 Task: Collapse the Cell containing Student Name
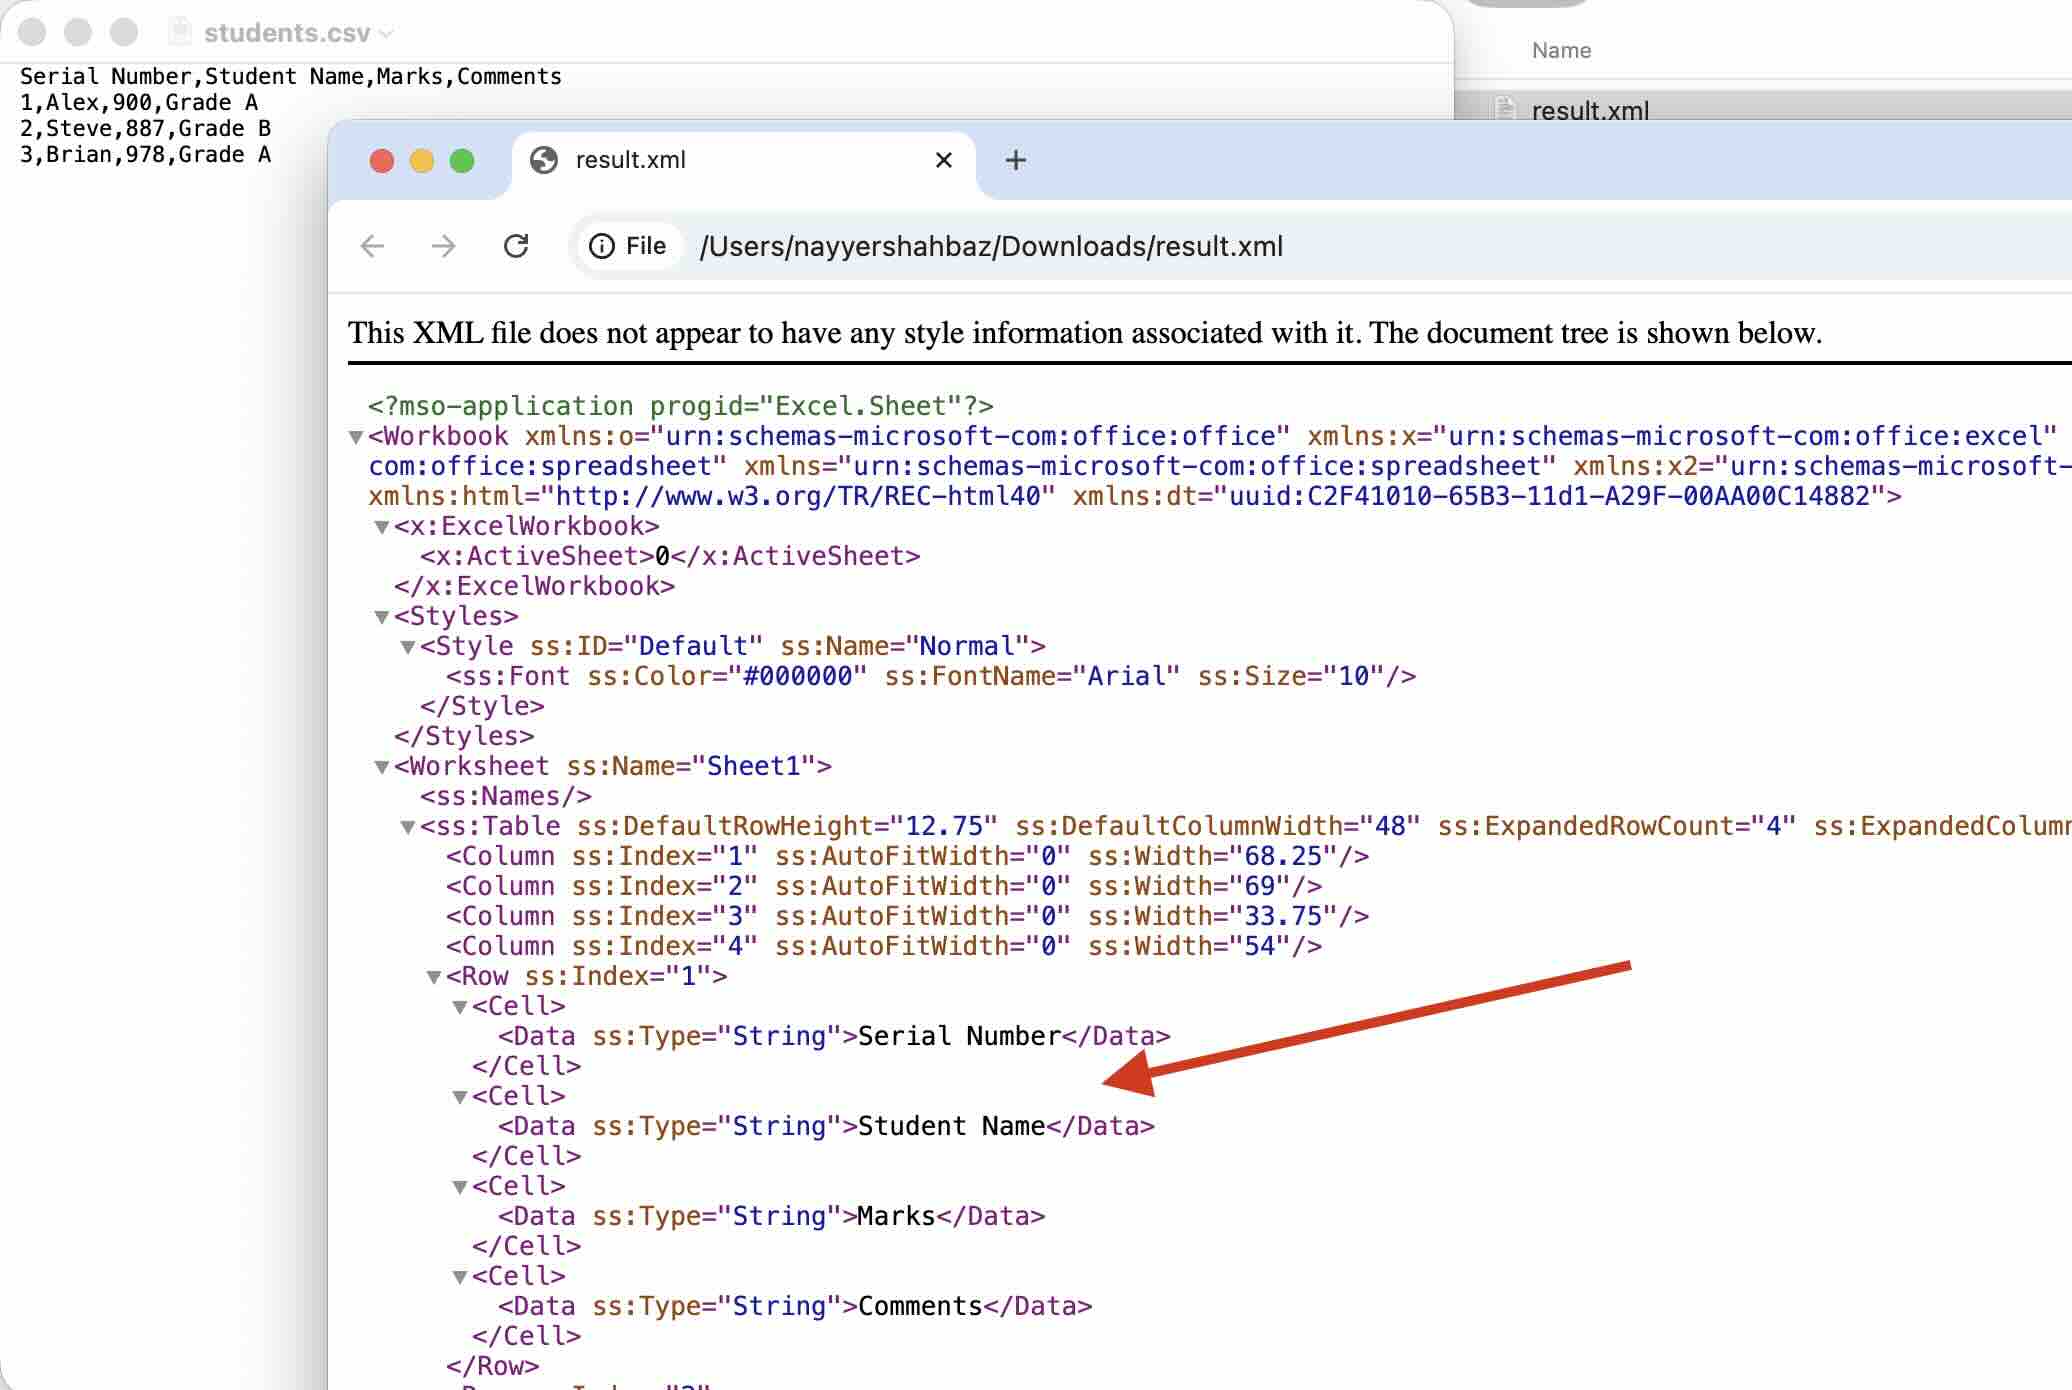pos(459,1096)
